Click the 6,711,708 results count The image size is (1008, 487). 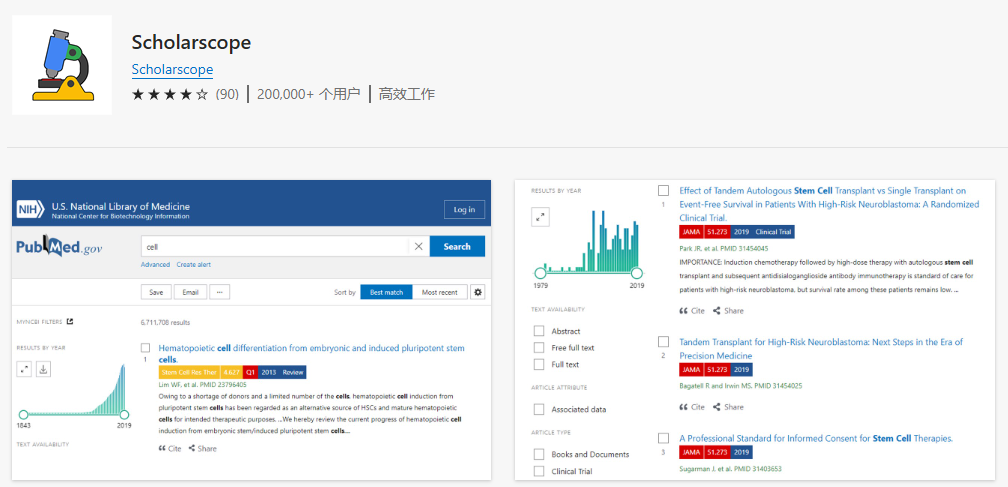click(x=165, y=322)
